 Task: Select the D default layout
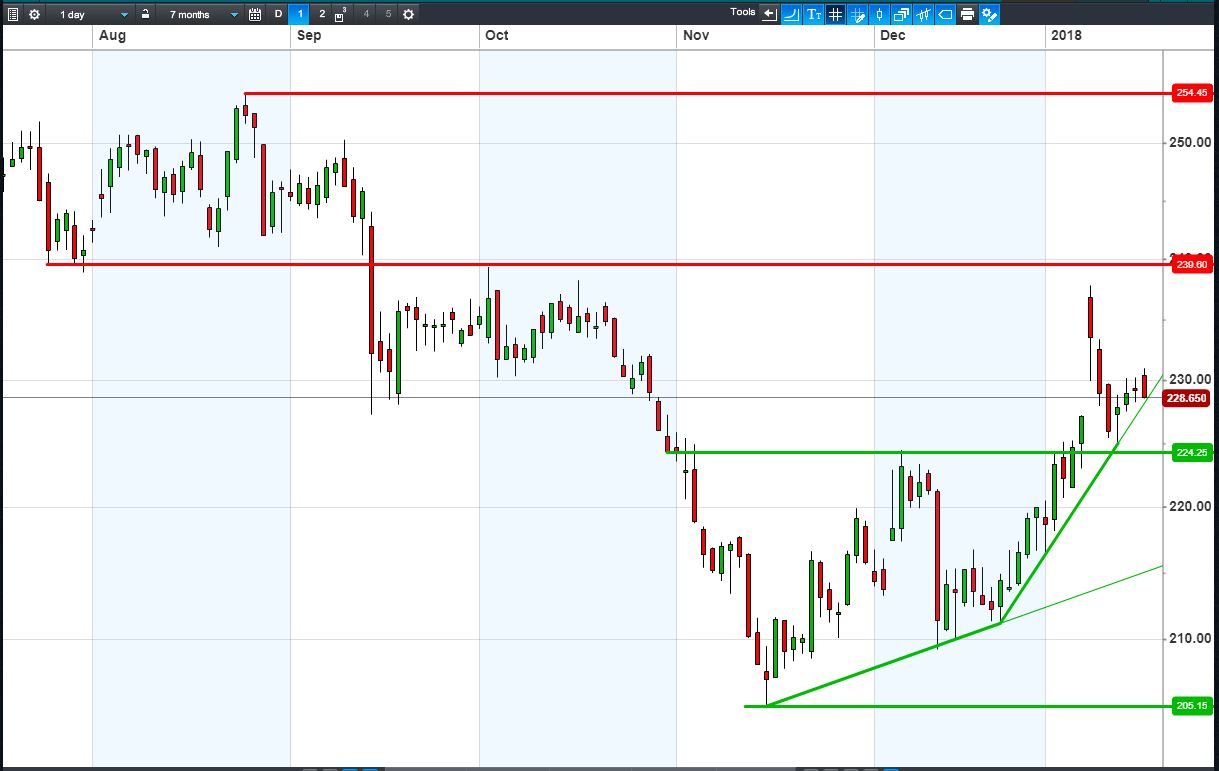279,14
